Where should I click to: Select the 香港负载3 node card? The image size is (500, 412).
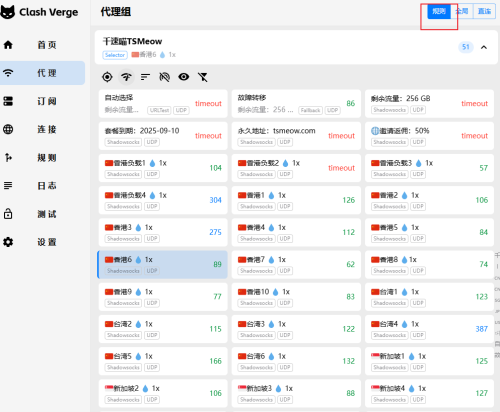pyautogui.click(x=429, y=168)
